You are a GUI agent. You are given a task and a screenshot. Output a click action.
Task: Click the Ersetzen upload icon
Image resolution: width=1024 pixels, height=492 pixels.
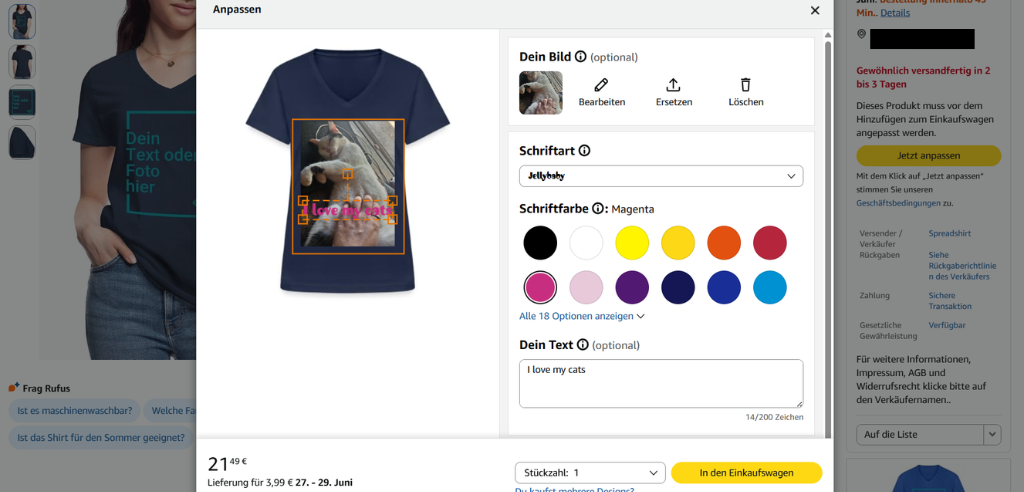tap(673, 85)
